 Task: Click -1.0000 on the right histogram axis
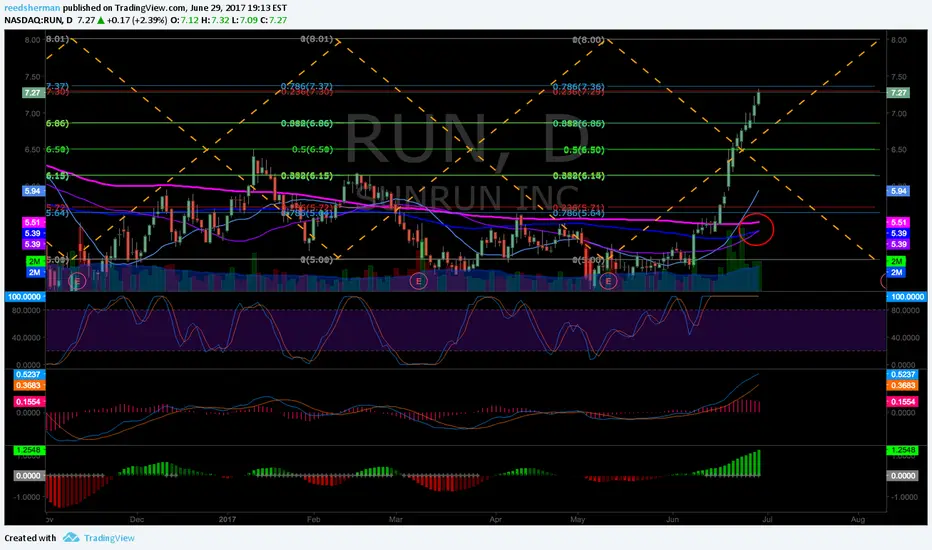[903, 497]
